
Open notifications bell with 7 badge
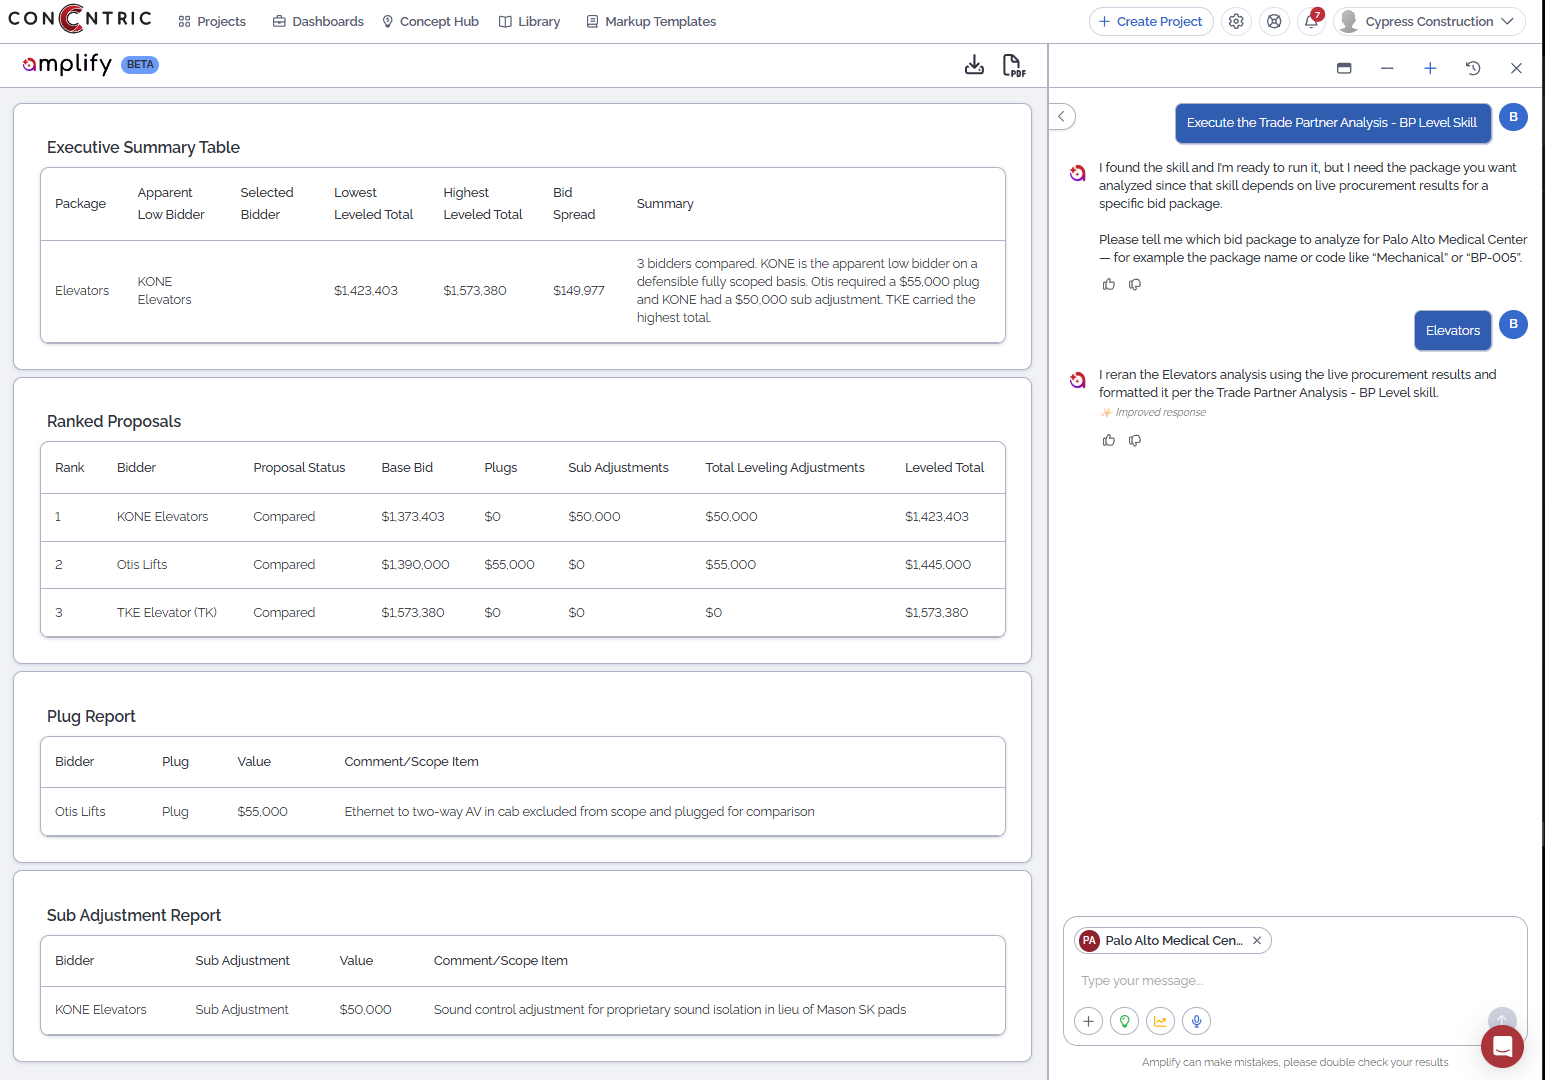[x=1311, y=21]
